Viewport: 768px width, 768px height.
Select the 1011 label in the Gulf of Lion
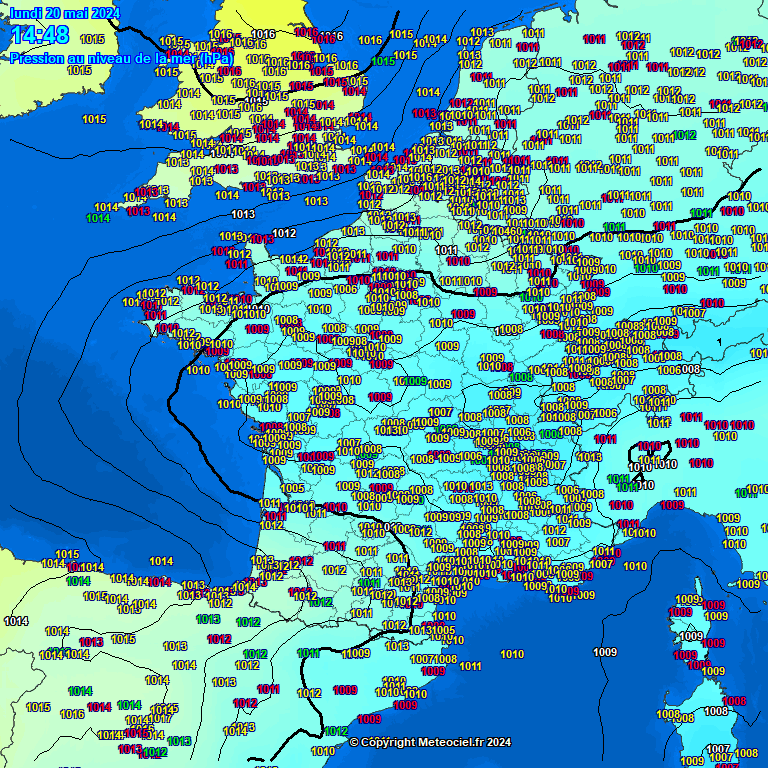pyautogui.click(x=469, y=665)
